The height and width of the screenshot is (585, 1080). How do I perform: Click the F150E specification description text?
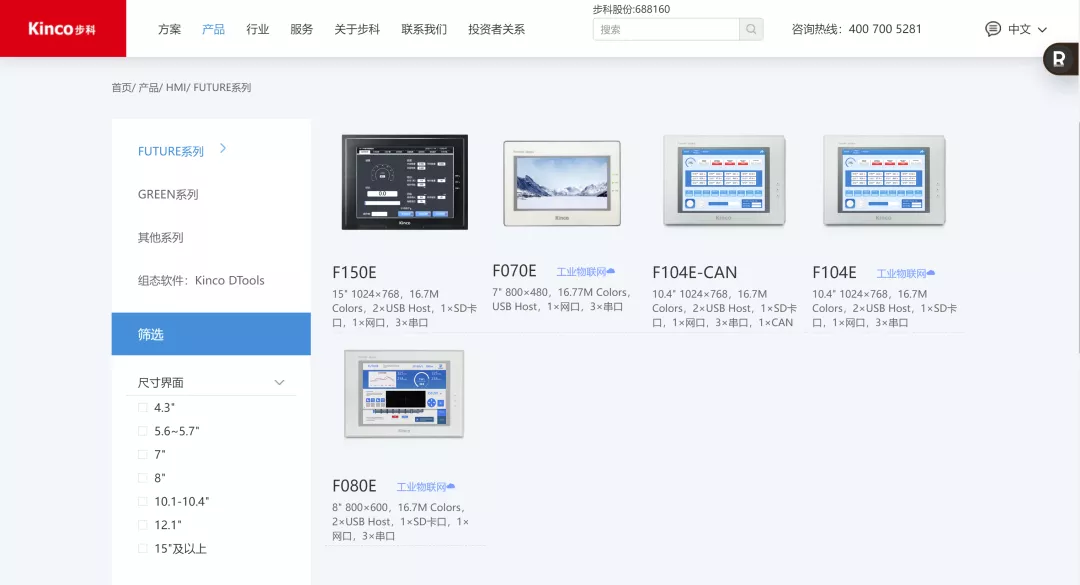404,308
